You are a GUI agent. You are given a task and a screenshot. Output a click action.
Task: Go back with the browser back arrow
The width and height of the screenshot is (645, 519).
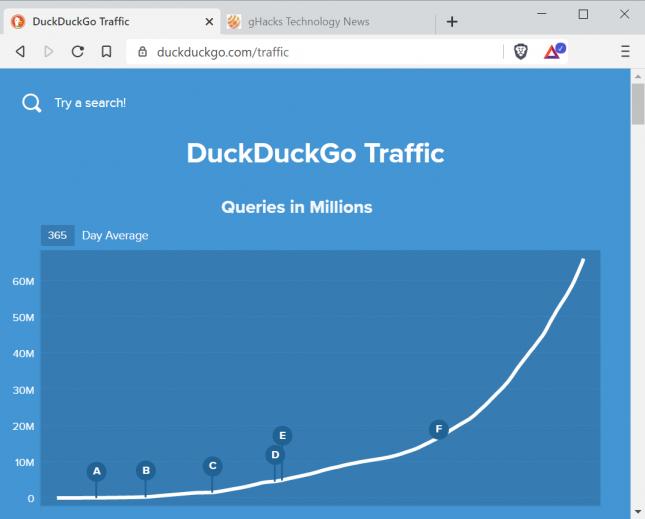tap(20, 51)
